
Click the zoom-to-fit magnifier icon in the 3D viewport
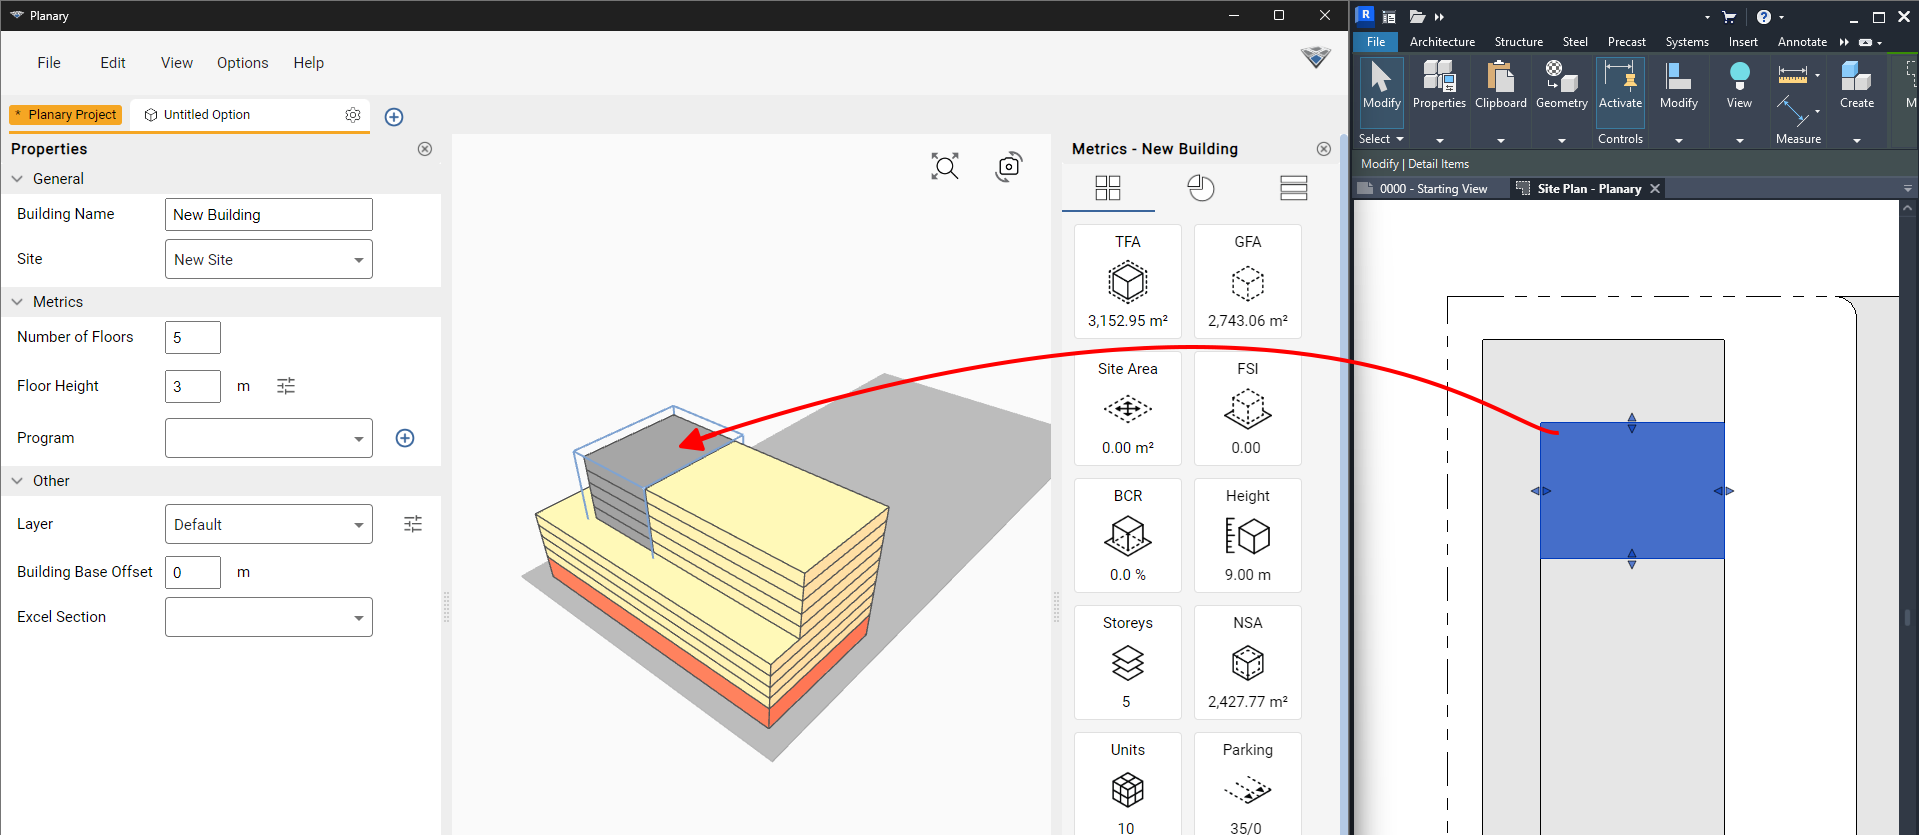[x=944, y=166]
